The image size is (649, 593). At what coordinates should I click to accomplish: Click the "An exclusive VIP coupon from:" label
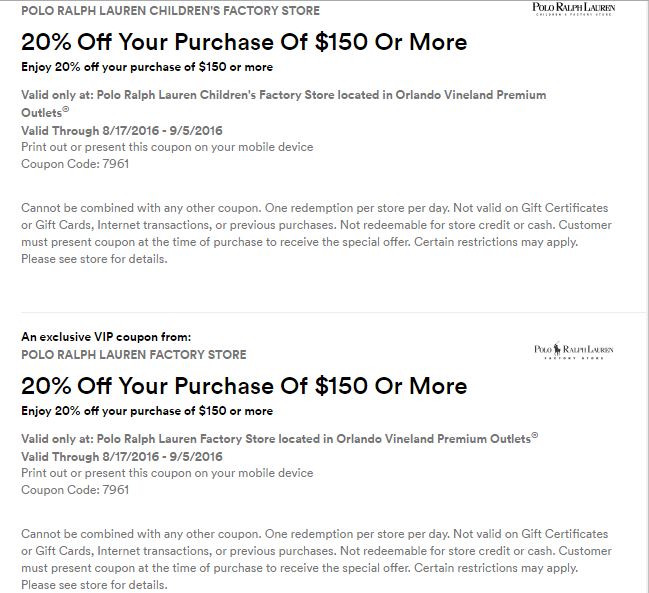(x=105, y=337)
